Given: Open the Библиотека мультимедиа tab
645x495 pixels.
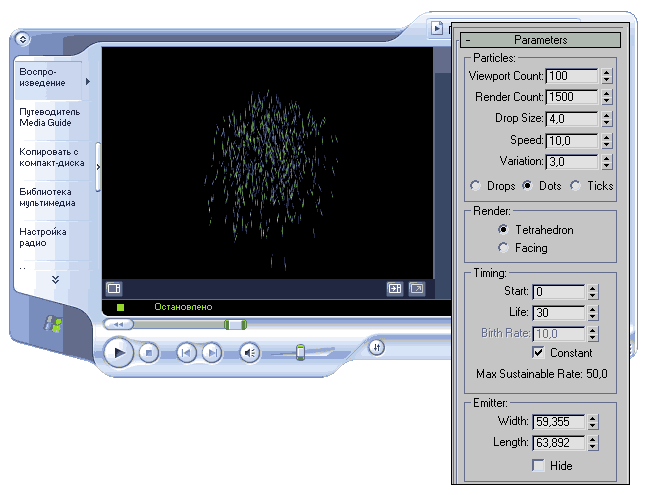Looking at the screenshot, I should coord(50,195).
